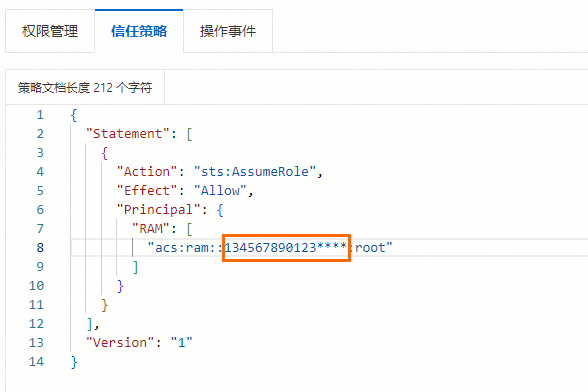Click the "Principal" key on line 6
The image size is (588, 392).
(158, 209)
